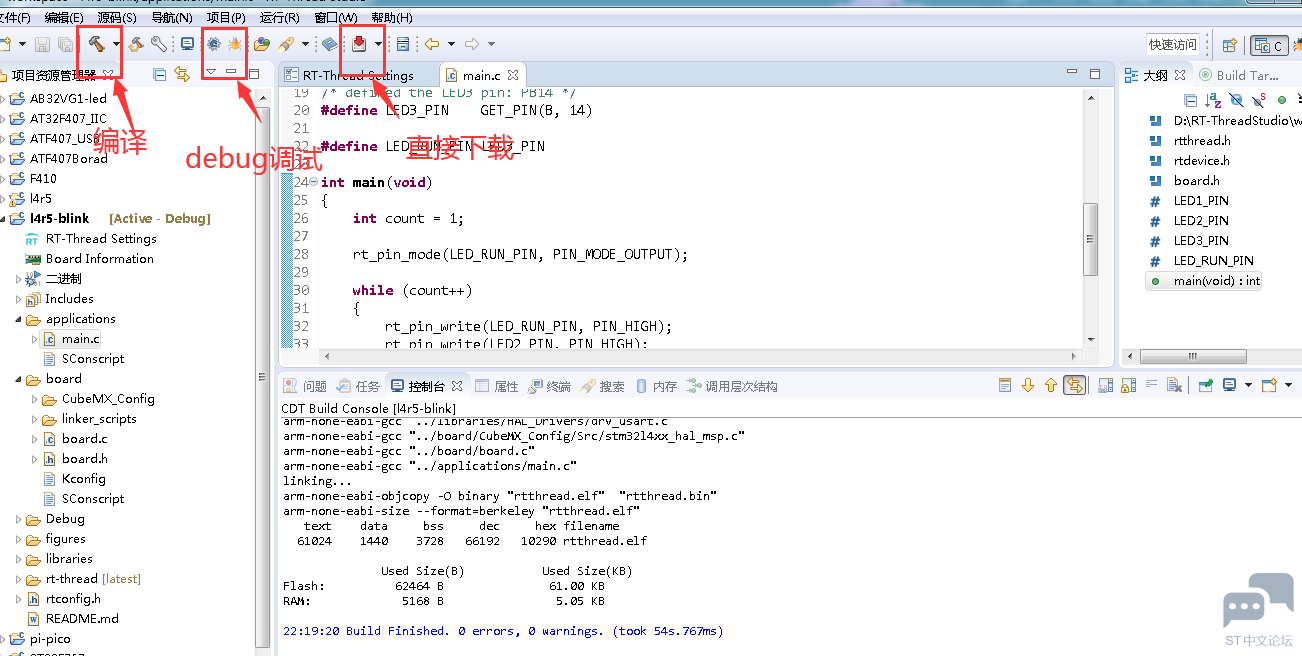Select LED_RUN_PIN in outline
Image resolution: width=1302 pixels, height=656 pixels.
[x=1214, y=261]
